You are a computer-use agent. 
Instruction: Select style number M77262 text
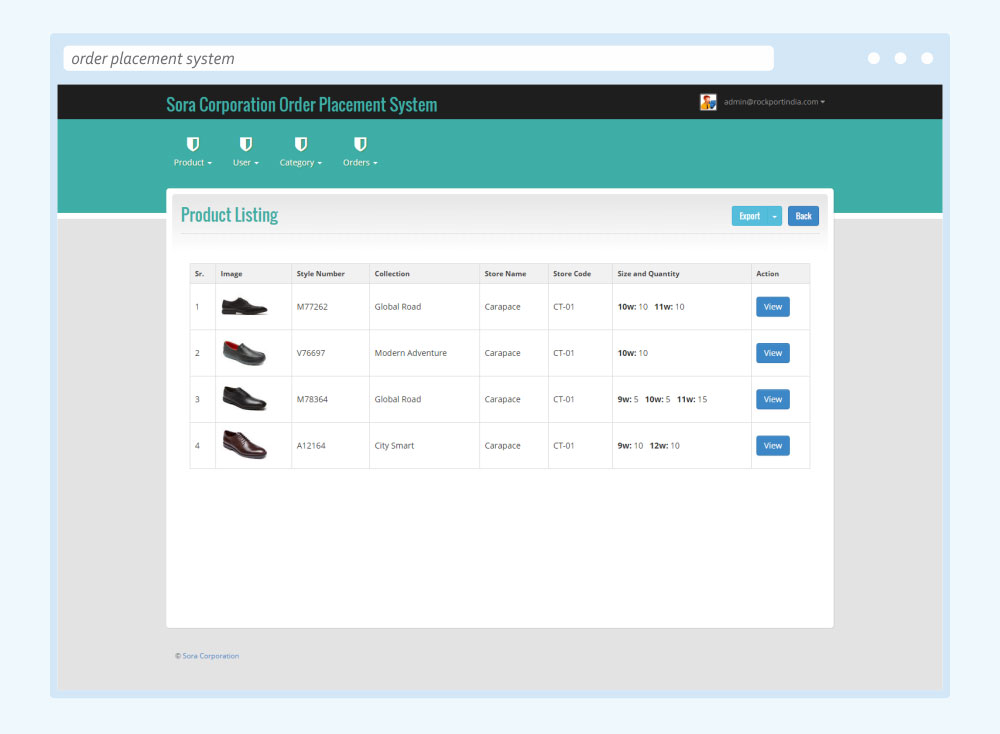[312, 307]
